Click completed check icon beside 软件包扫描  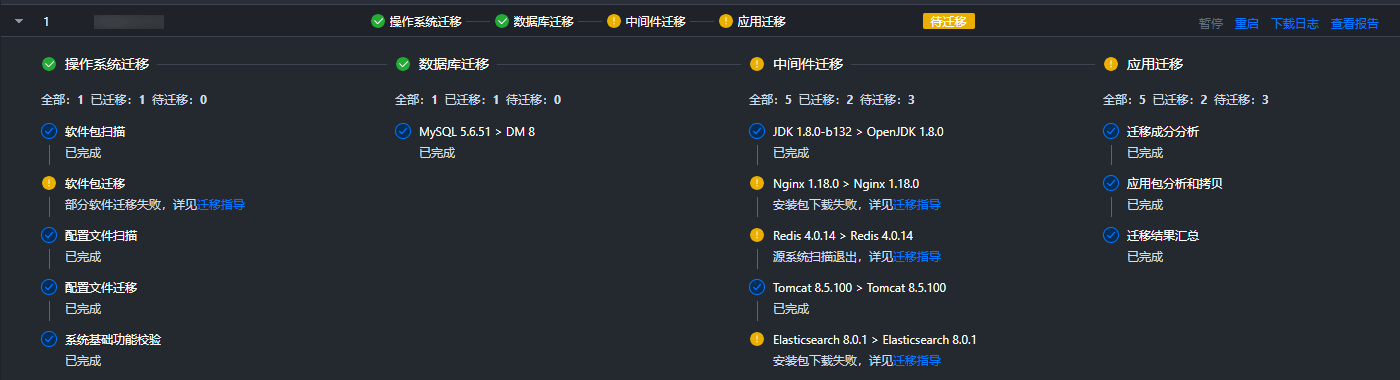click(x=49, y=131)
